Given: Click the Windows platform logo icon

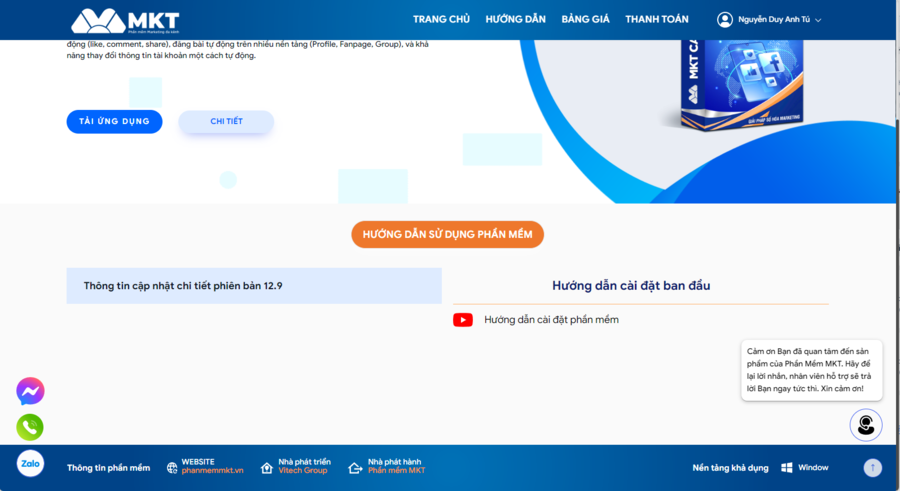Looking at the screenshot, I should point(787,467).
